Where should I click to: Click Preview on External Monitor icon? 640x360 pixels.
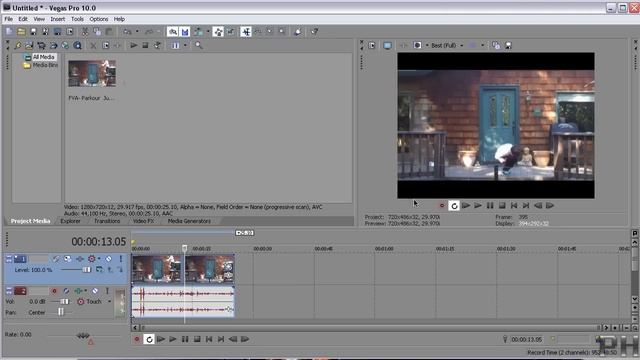387,45
